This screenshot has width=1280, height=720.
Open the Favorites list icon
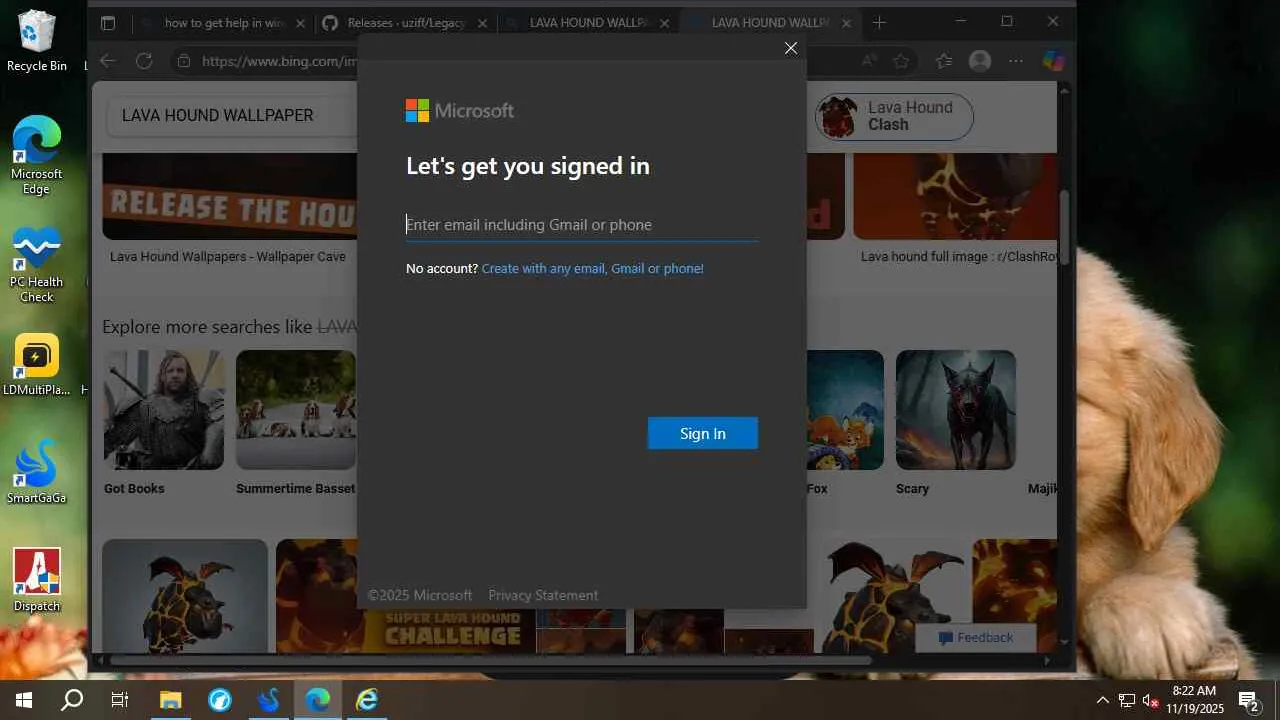(x=943, y=61)
